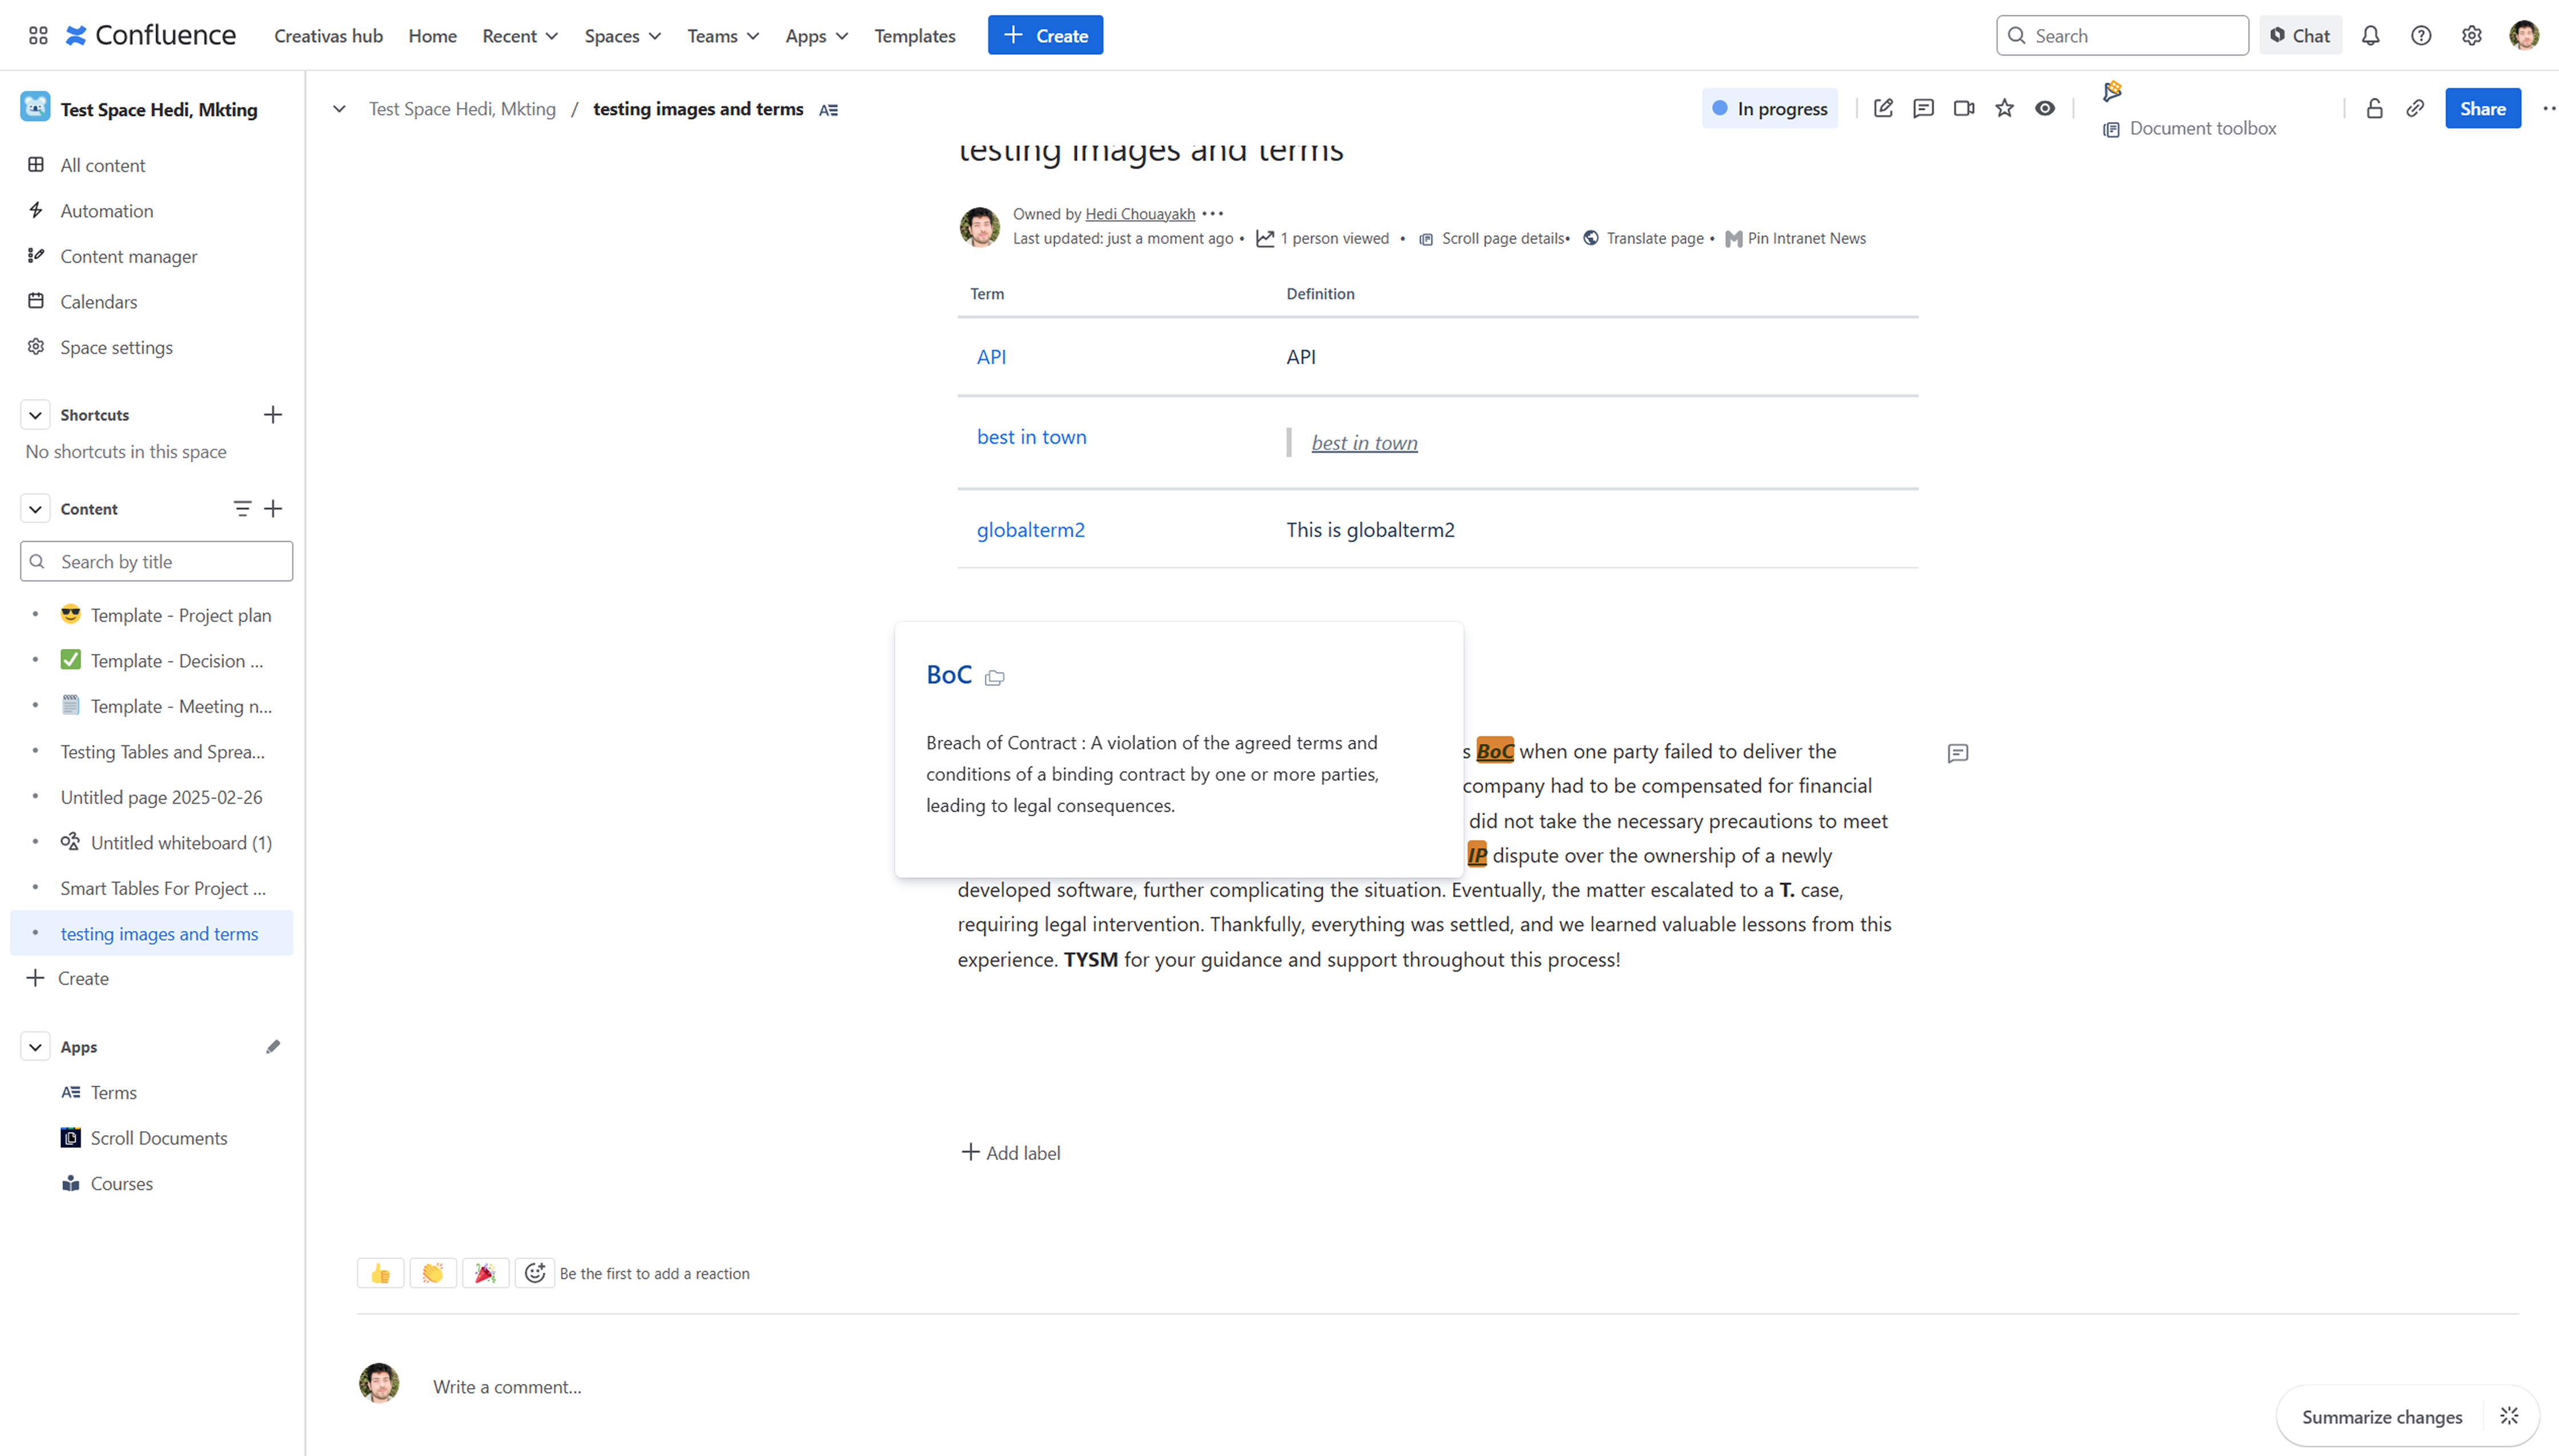
Task: Star this page as favorite
Action: click(x=2004, y=108)
